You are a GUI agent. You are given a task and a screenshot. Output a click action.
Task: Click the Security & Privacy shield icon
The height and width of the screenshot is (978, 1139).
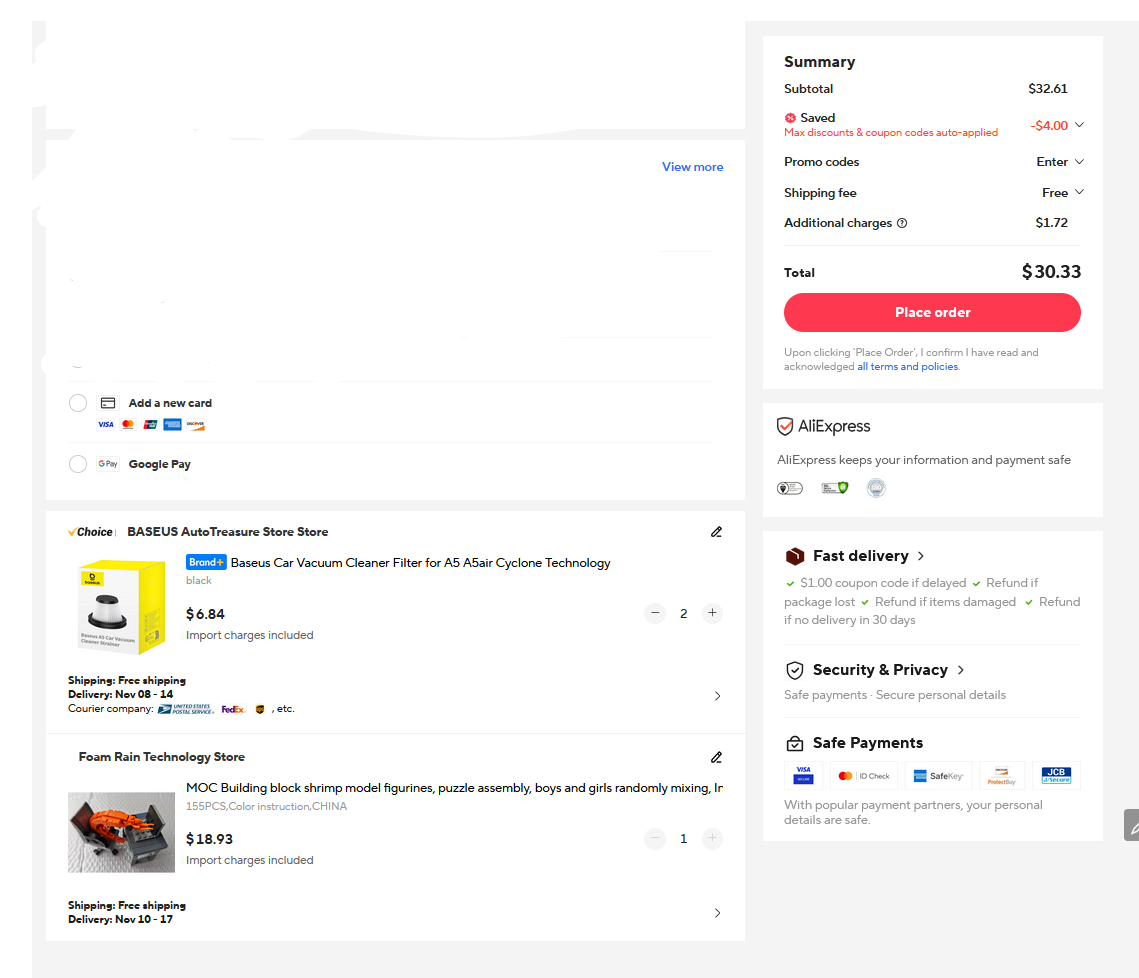[795, 670]
